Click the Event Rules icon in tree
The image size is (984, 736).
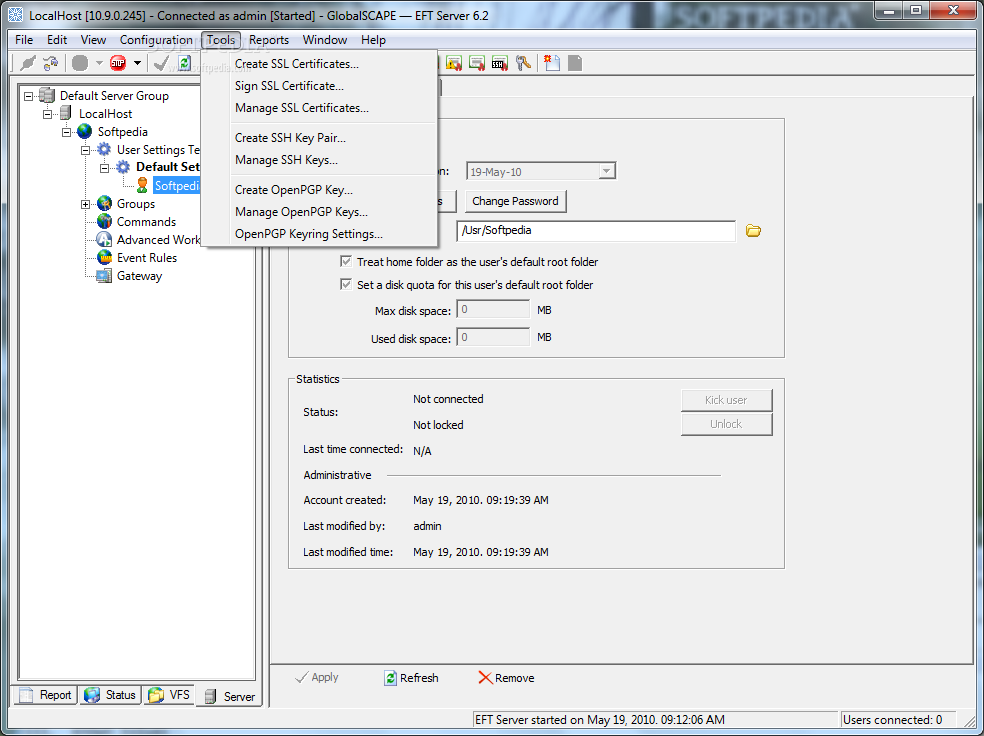(104, 258)
